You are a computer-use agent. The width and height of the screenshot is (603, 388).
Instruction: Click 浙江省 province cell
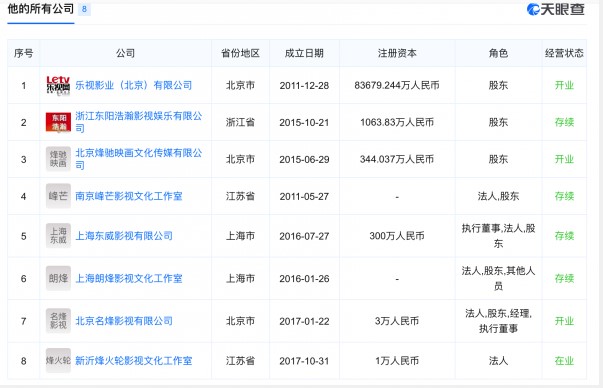click(x=240, y=122)
